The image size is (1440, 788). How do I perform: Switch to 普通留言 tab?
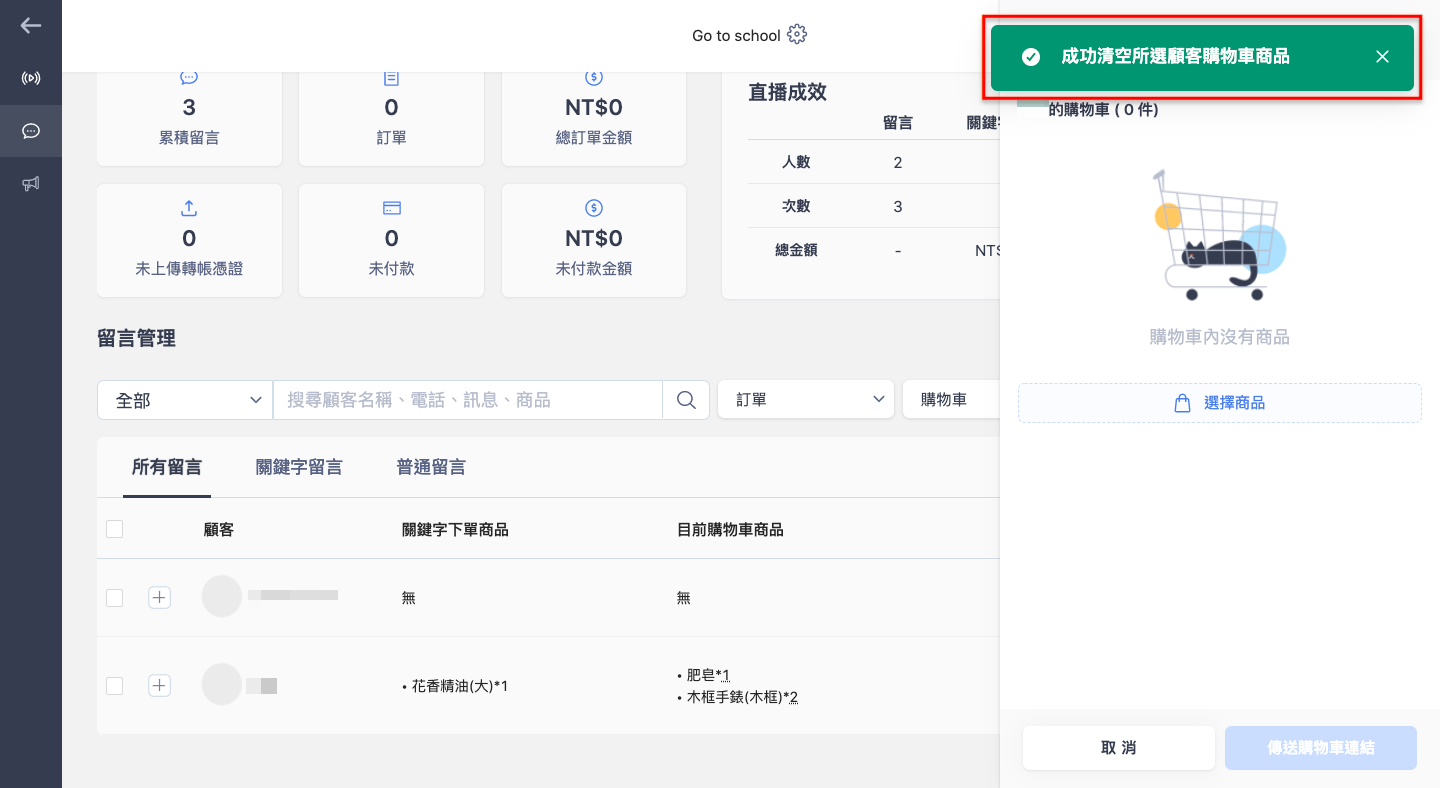431,467
